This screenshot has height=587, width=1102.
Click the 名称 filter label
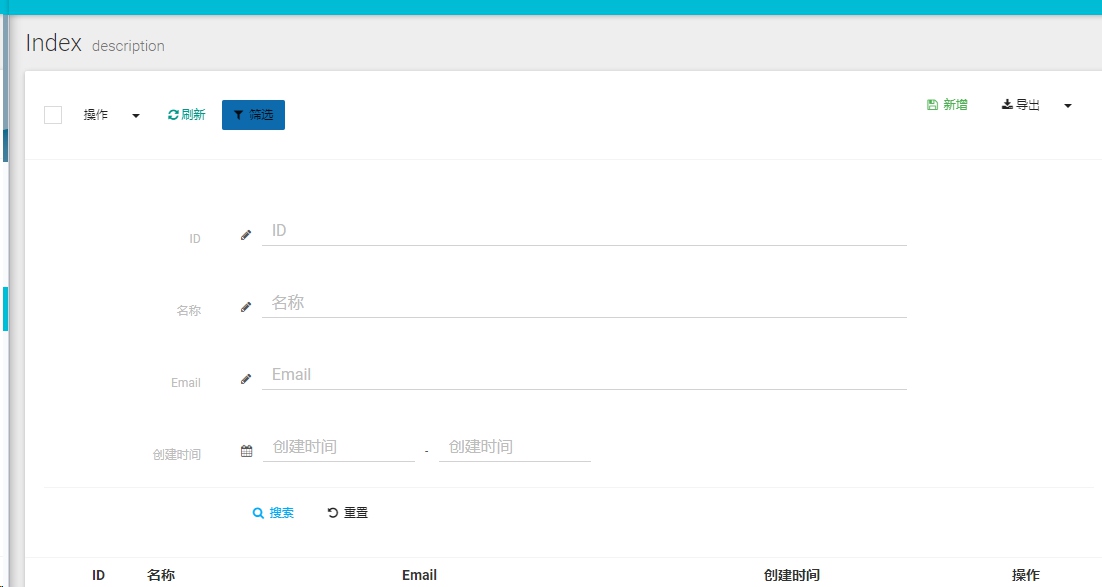188,311
